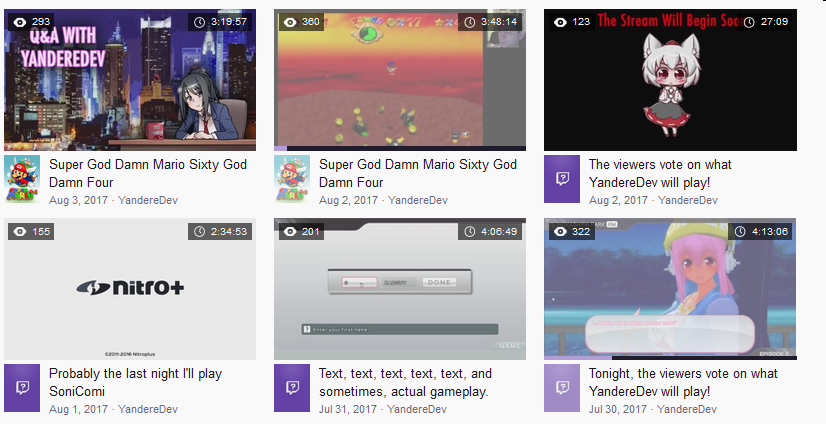Image resolution: width=826 pixels, height=424 pixels.
Task: Click the 'Jul 31, 2017' date text
Action: (x=348, y=409)
